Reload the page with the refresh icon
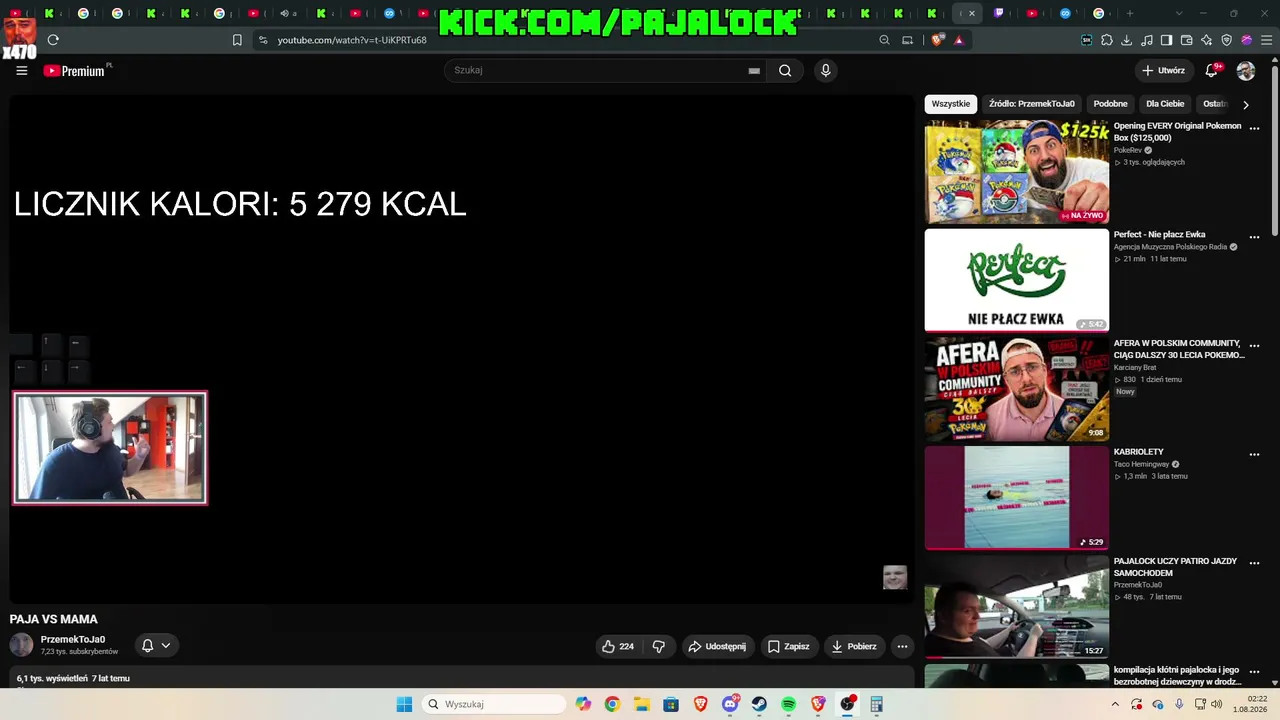 [53, 40]
